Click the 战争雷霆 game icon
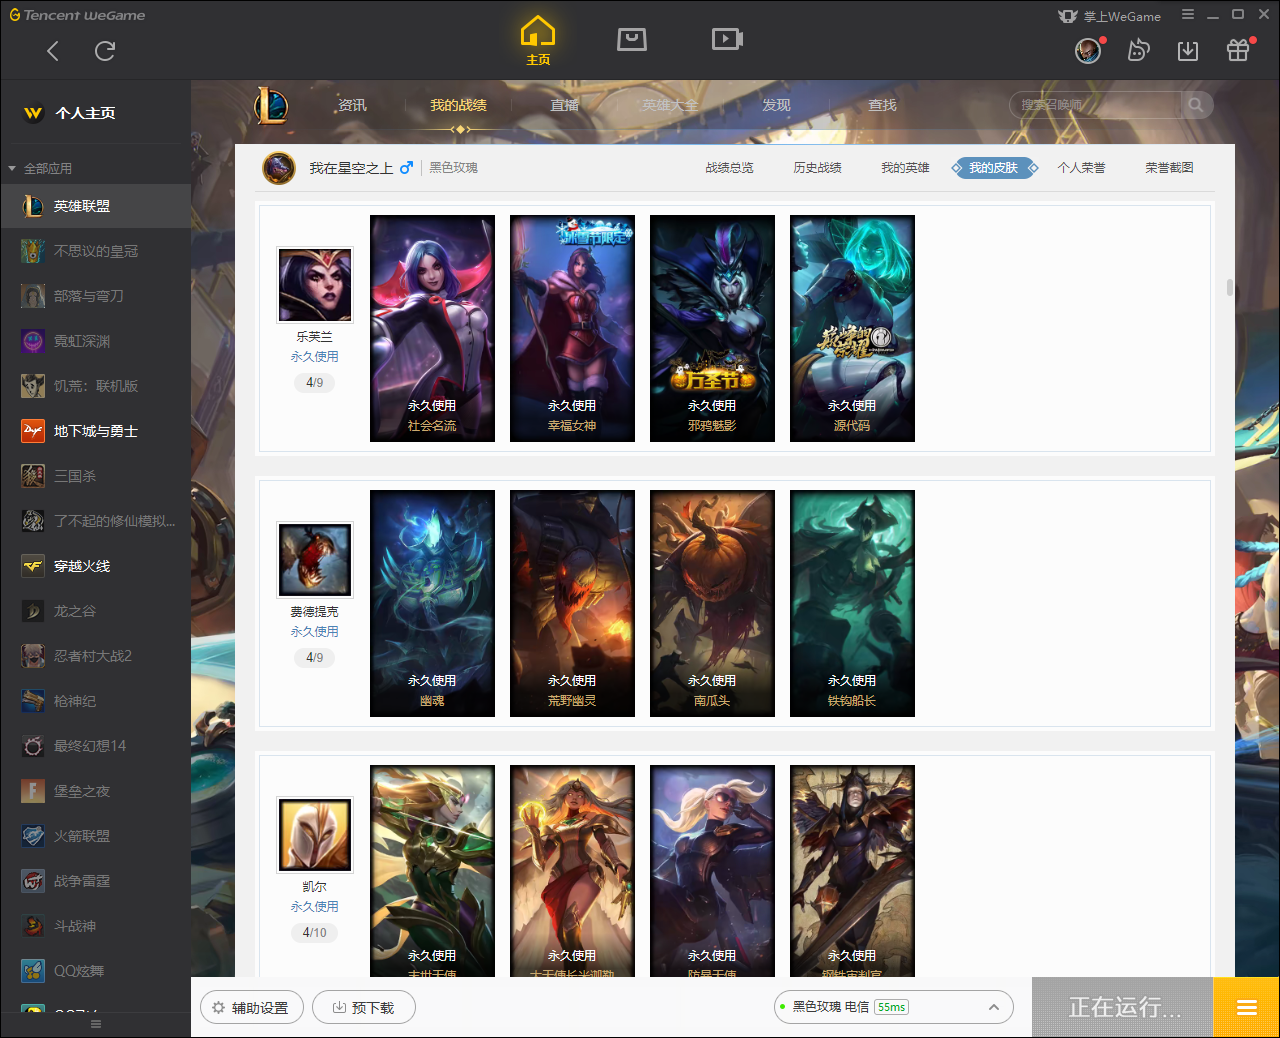 [33, 881]
